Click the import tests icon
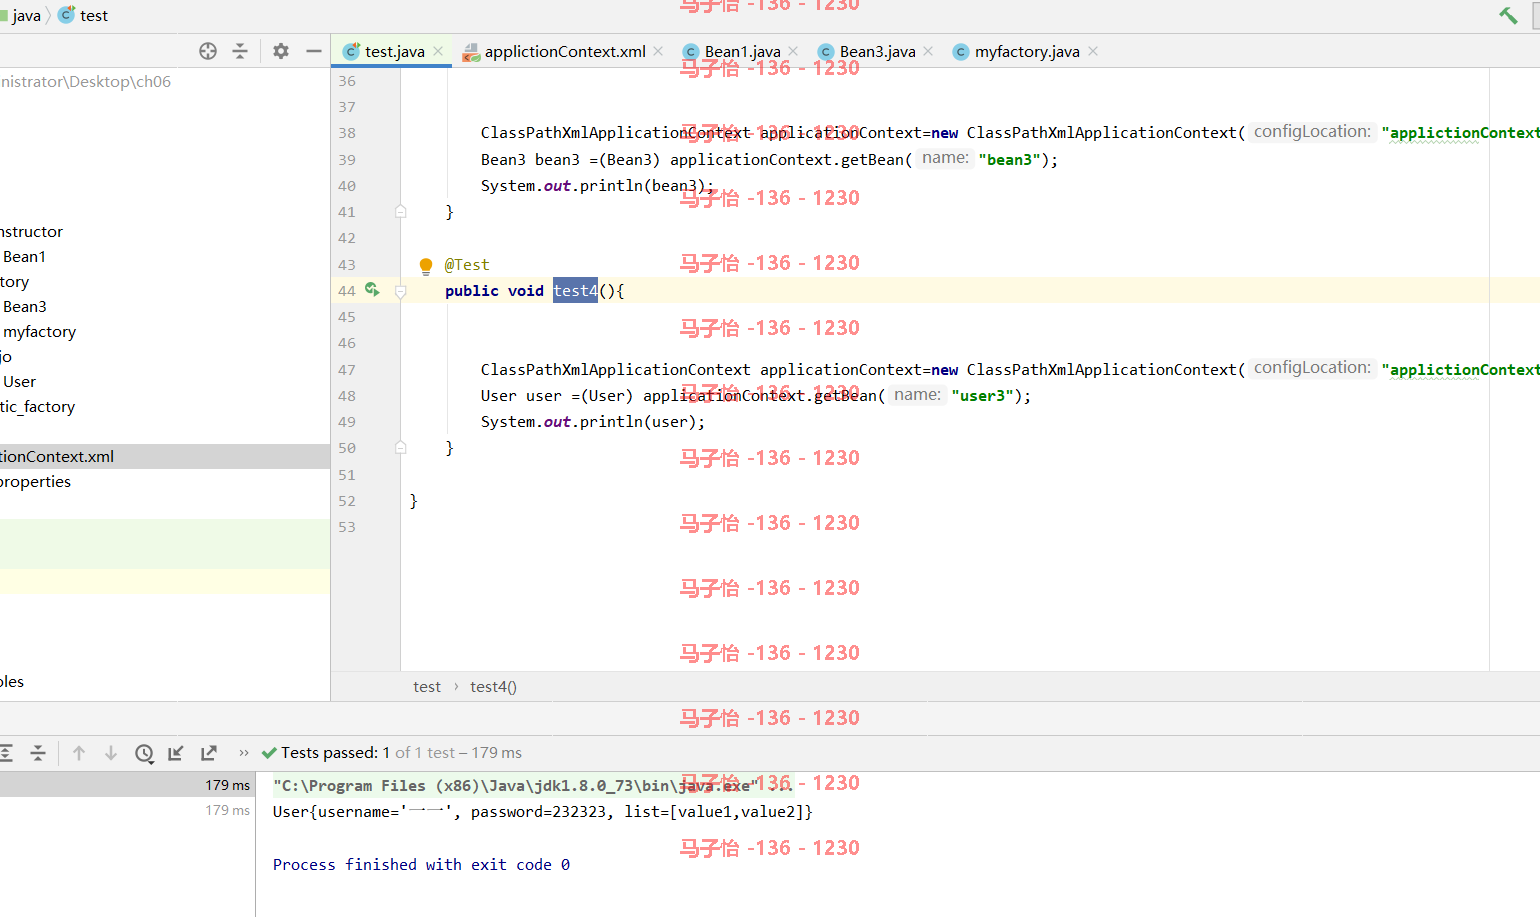 pyautogui.click(x=176, y=753)
